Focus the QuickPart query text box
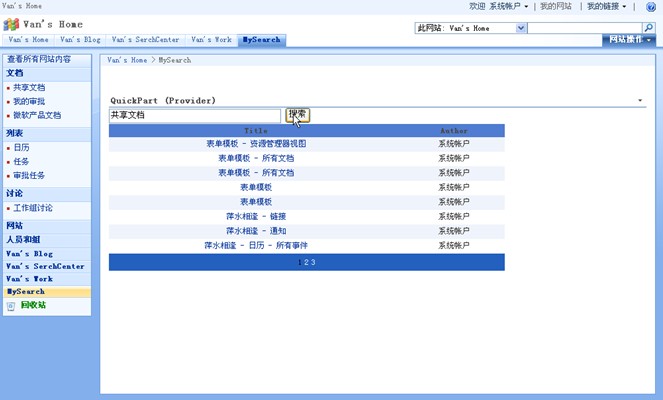The image size is (663, 400). [195, 115]
